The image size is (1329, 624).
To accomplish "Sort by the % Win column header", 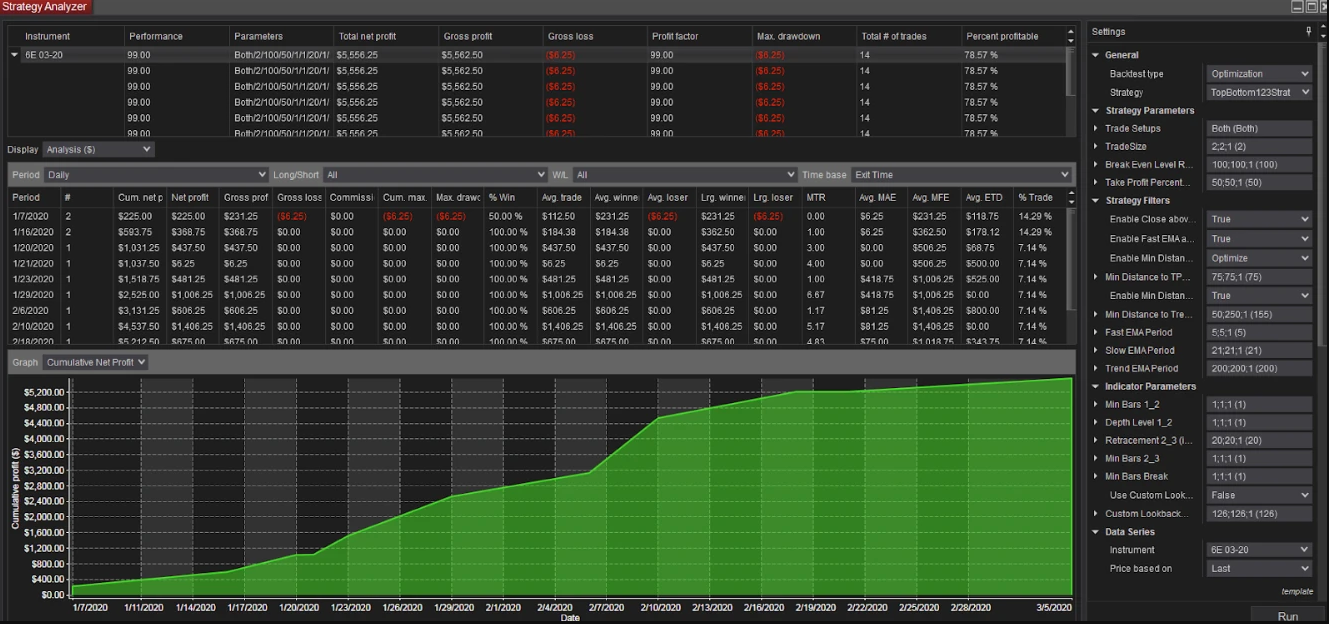I will click(x=511, y=198).
